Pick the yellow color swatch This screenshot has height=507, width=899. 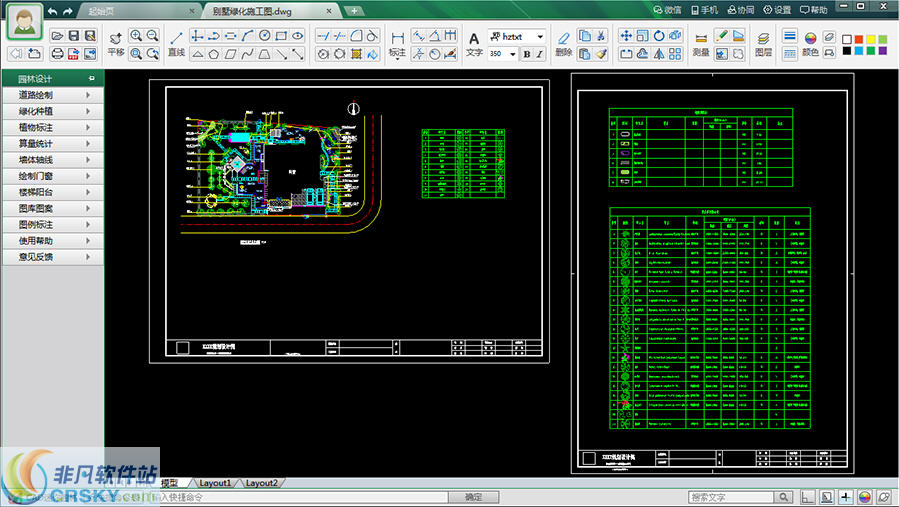[870, 40]
